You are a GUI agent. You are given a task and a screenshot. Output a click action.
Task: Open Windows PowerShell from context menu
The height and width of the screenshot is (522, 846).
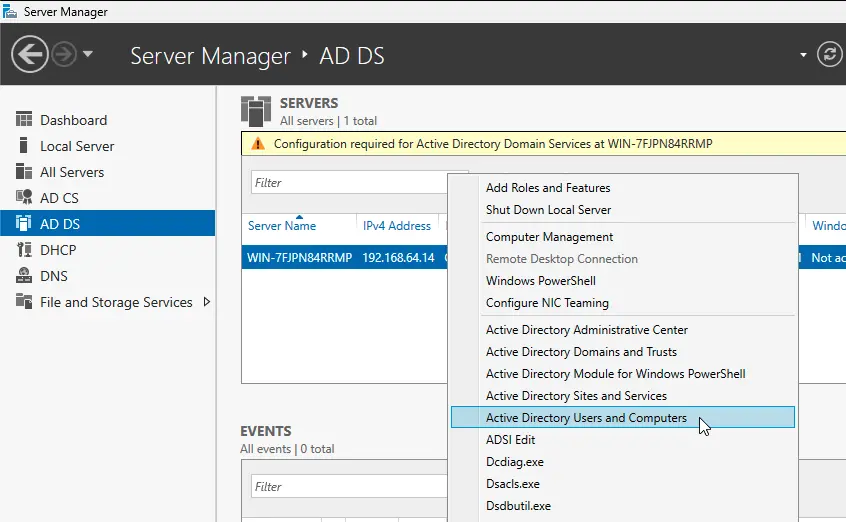pyautogui.click(x=539, y=281)
